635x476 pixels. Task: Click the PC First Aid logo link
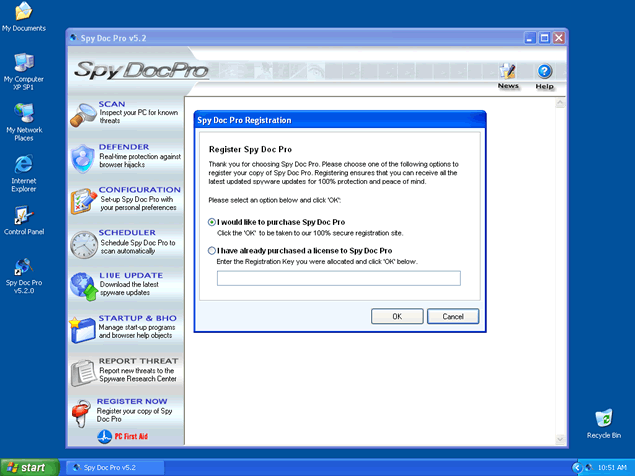point(124,437)
